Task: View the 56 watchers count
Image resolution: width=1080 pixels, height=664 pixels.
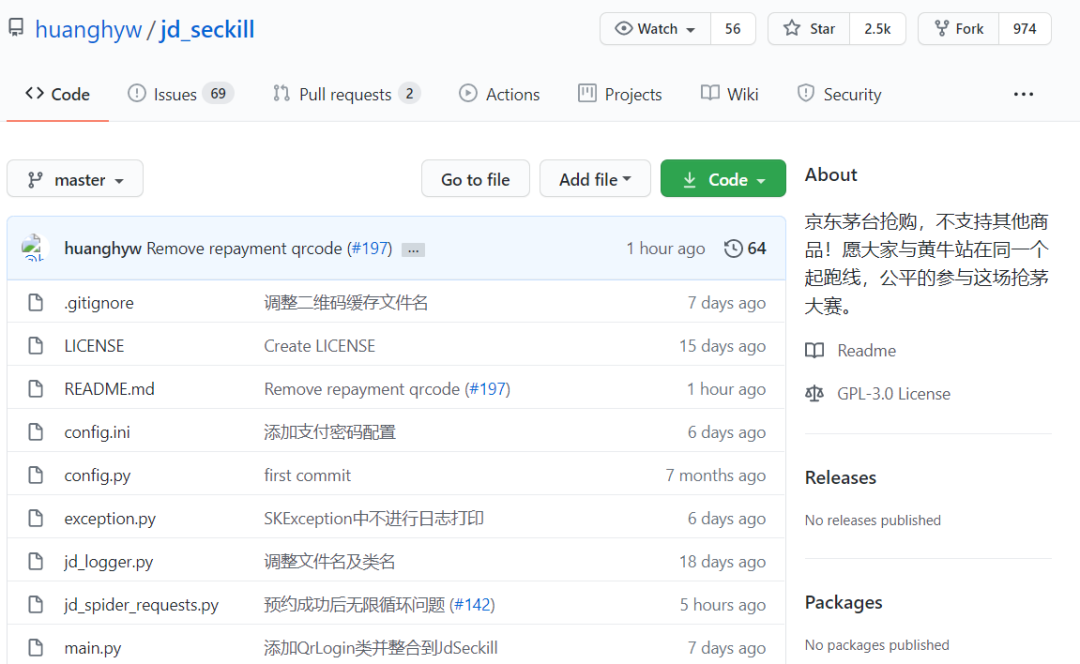Action: 733,29
